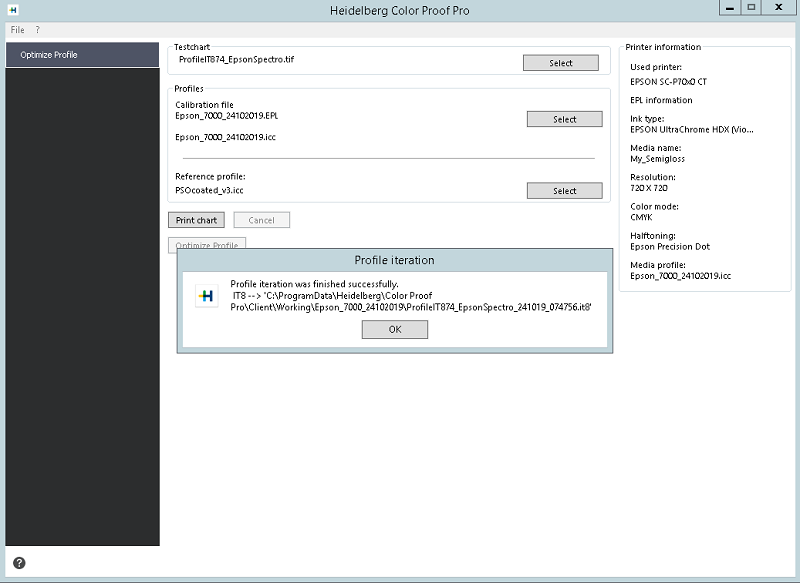
Task: Click the Reference profile: label
Action: click(x=210, y=176)
